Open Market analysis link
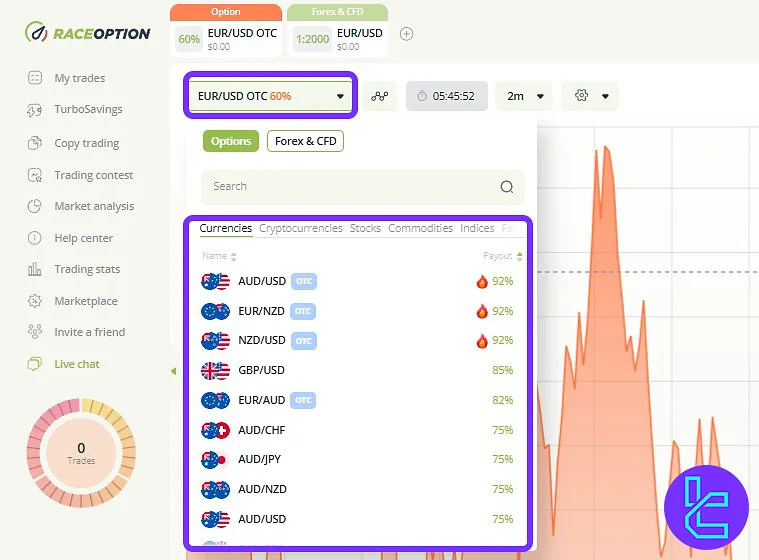This screenshot has width=759, height=560. 94,206
